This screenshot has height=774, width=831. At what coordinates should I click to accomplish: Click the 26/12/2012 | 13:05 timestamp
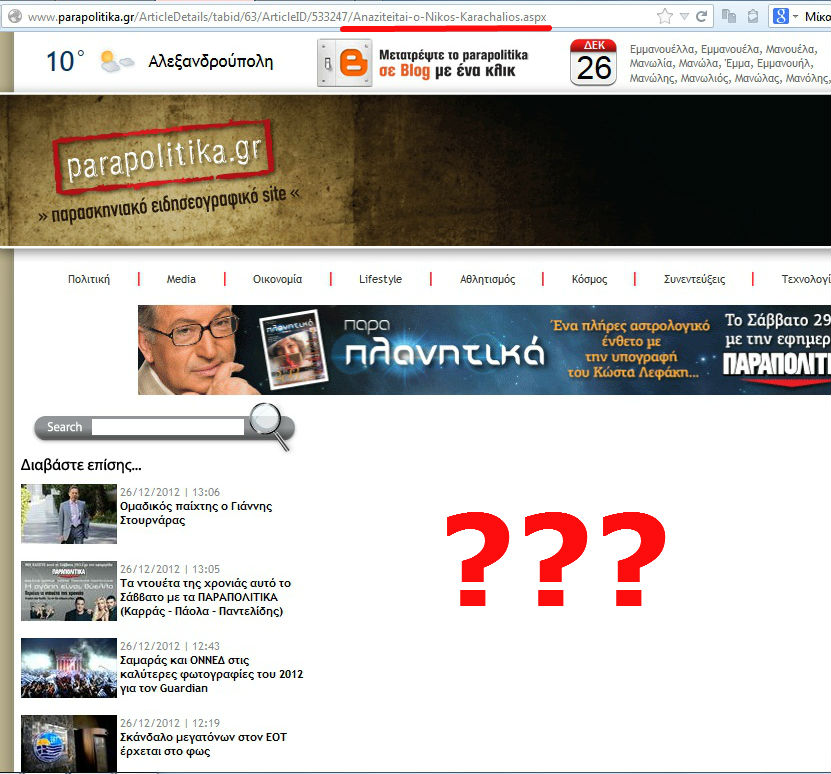click(170, 569)
